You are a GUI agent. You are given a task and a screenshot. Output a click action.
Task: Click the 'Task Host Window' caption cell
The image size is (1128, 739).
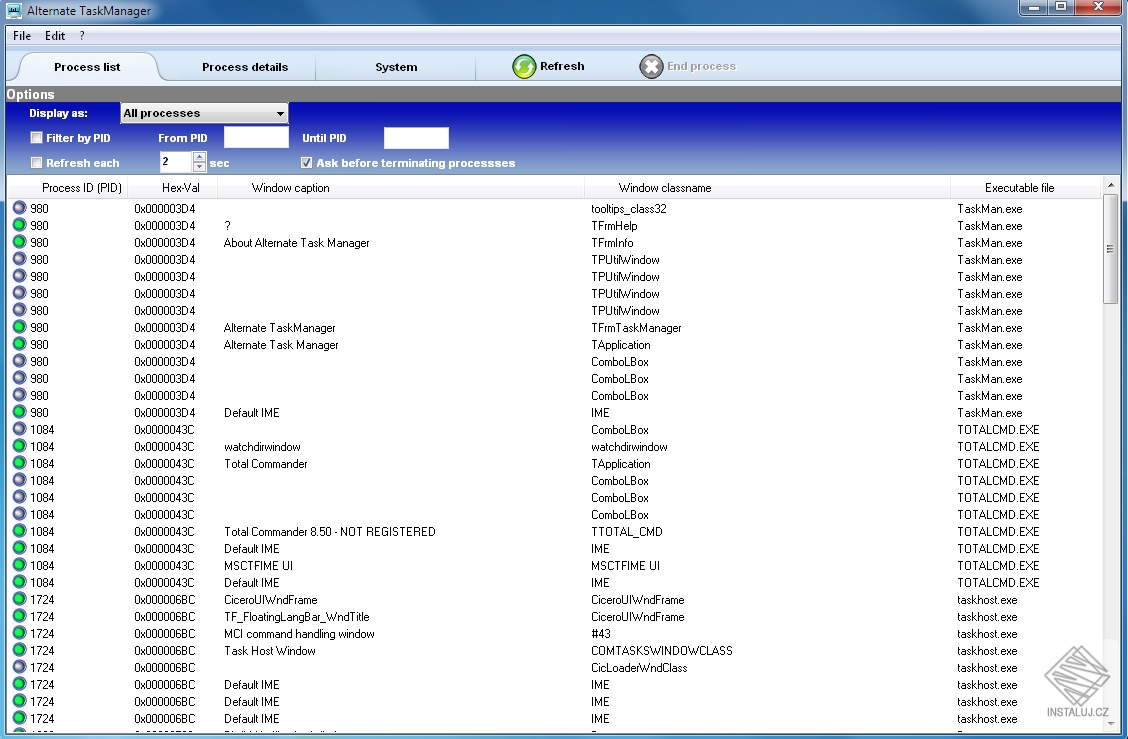[x=270, y=650]
